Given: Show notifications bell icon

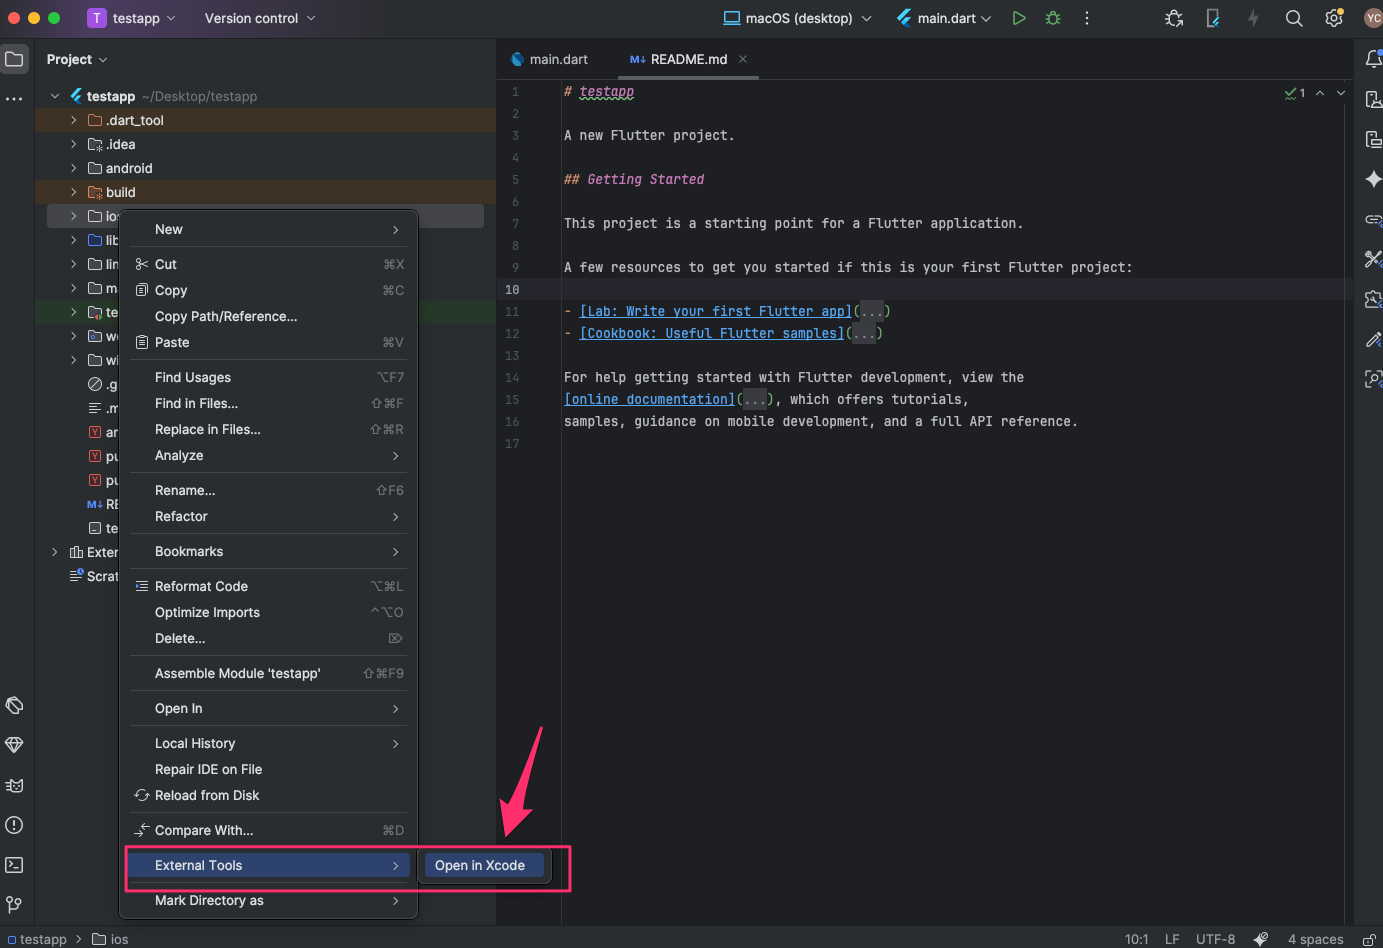Looking at the screenshot, I should (x=1373, y=60).
